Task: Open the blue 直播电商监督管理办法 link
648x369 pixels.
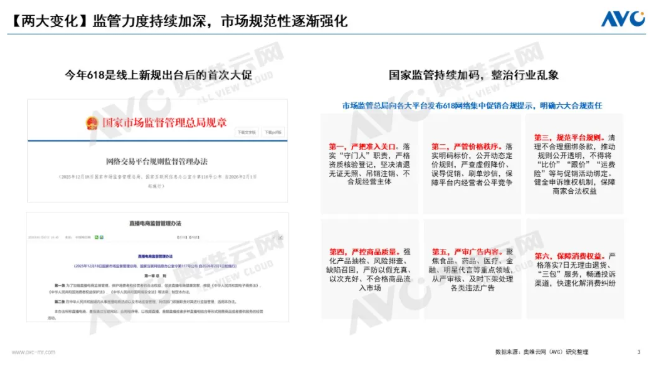Action: (155, 256)
